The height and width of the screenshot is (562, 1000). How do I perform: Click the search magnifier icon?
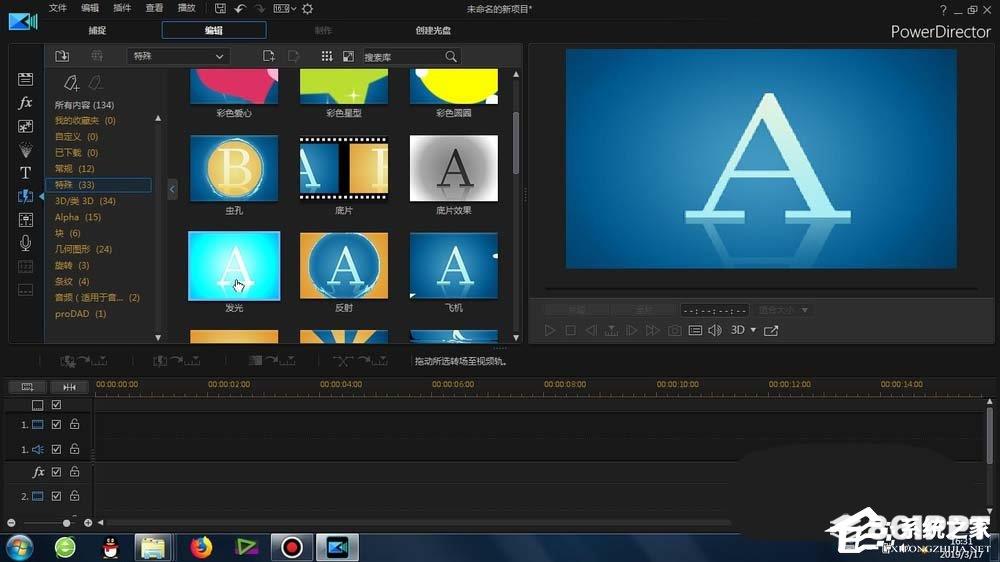451,57
